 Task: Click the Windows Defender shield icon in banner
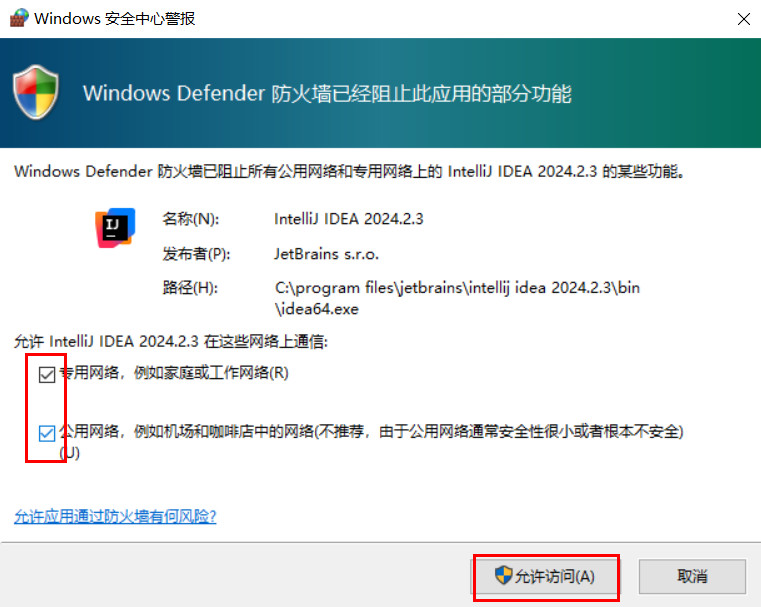(x=36, y=92)
